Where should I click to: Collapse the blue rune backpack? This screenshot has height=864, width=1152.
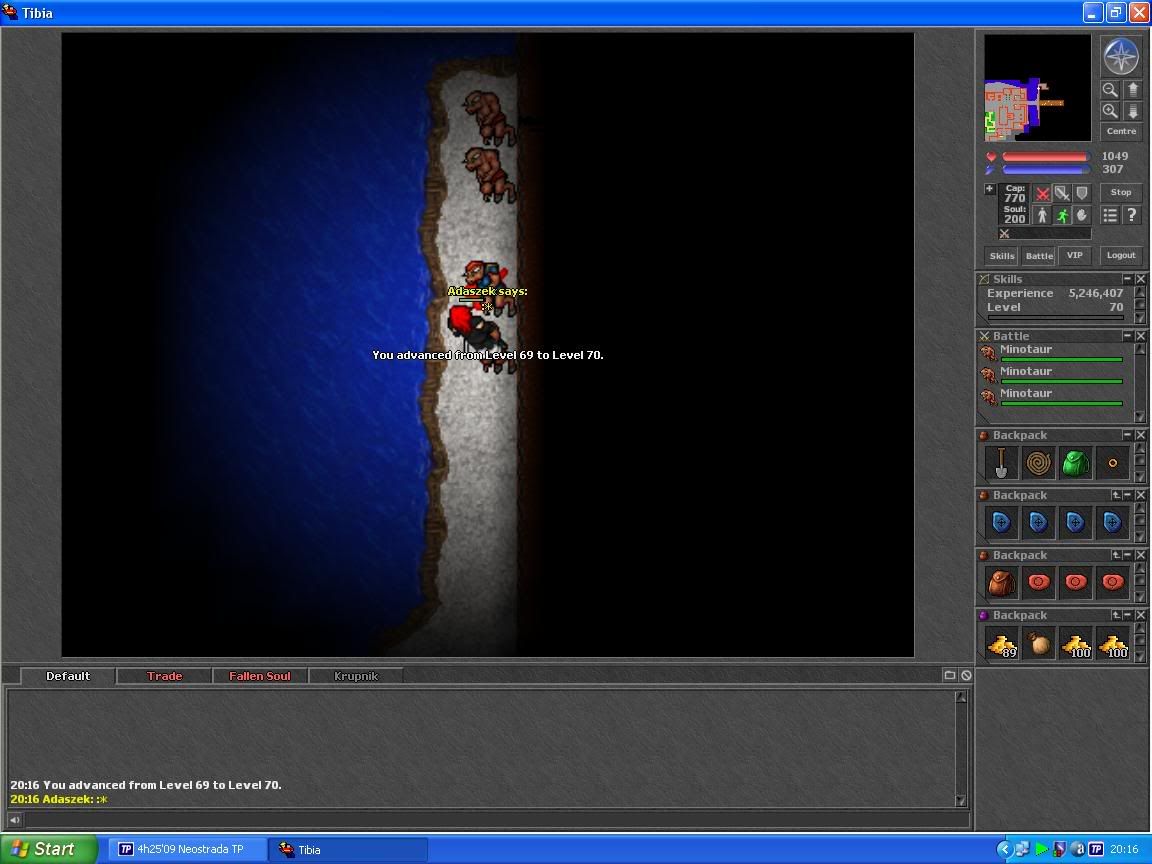coord(1127,495)
